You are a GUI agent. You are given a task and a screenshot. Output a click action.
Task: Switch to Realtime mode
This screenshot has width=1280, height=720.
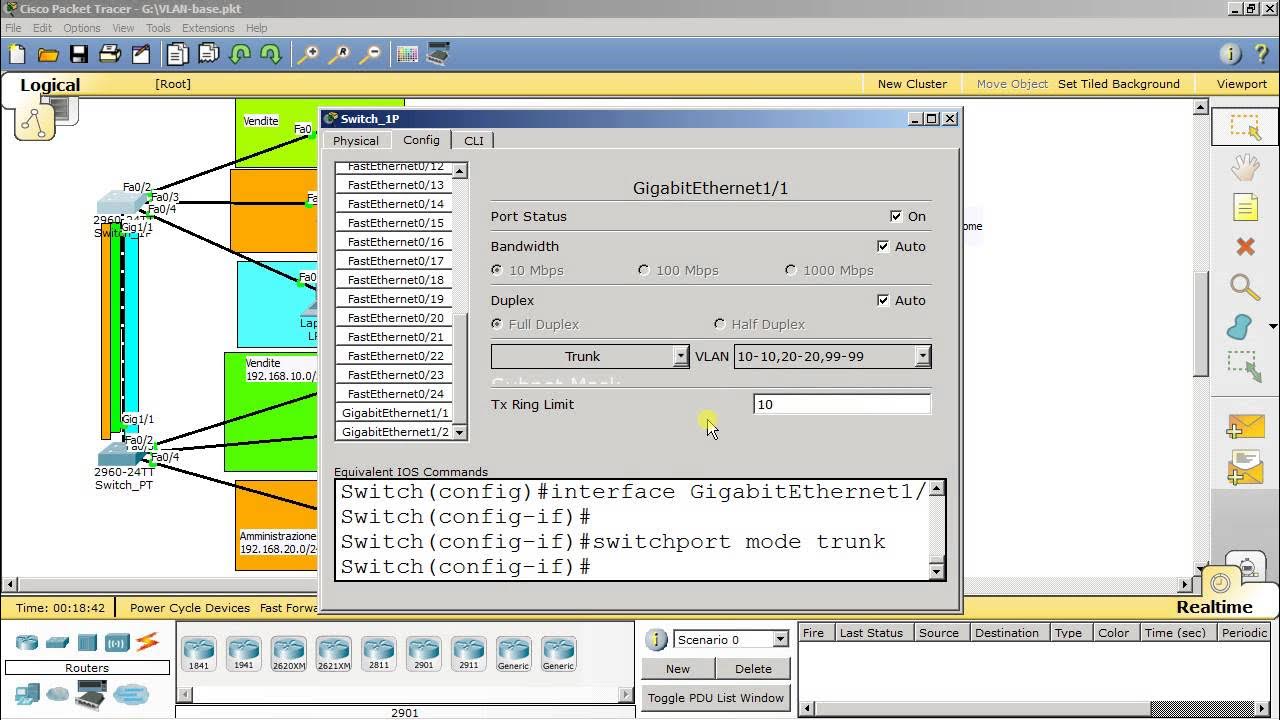point(1214,607)
